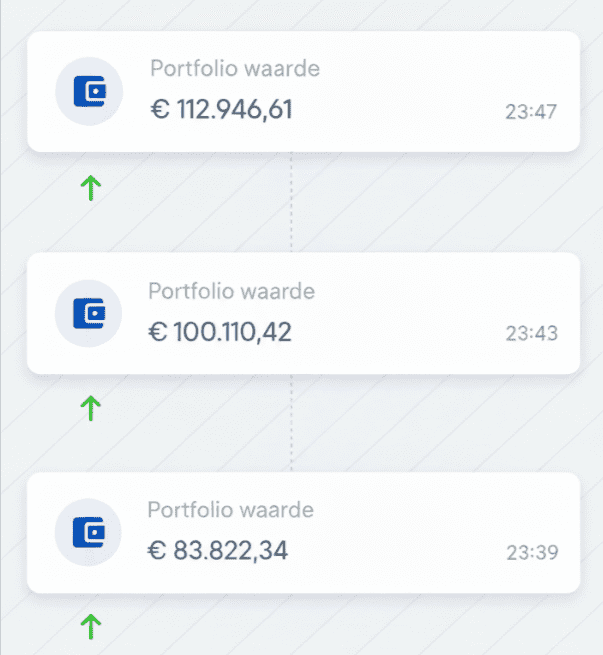Select the € 112.946,61 portfolio value
This screenshot has width=603, height=655.
pyautogui.click(x=221, y=109)
